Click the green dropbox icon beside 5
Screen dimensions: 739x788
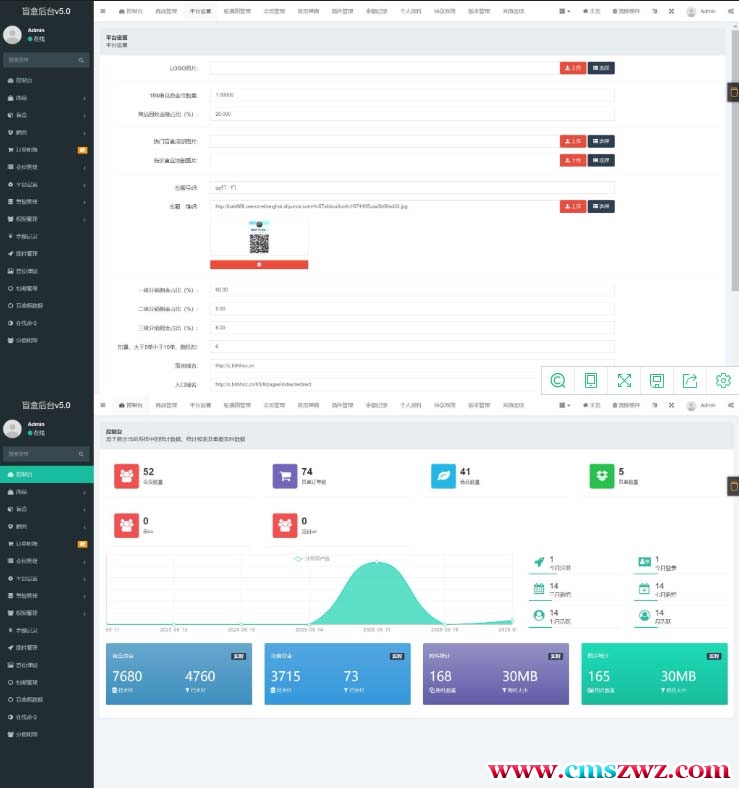pos(602,476)
